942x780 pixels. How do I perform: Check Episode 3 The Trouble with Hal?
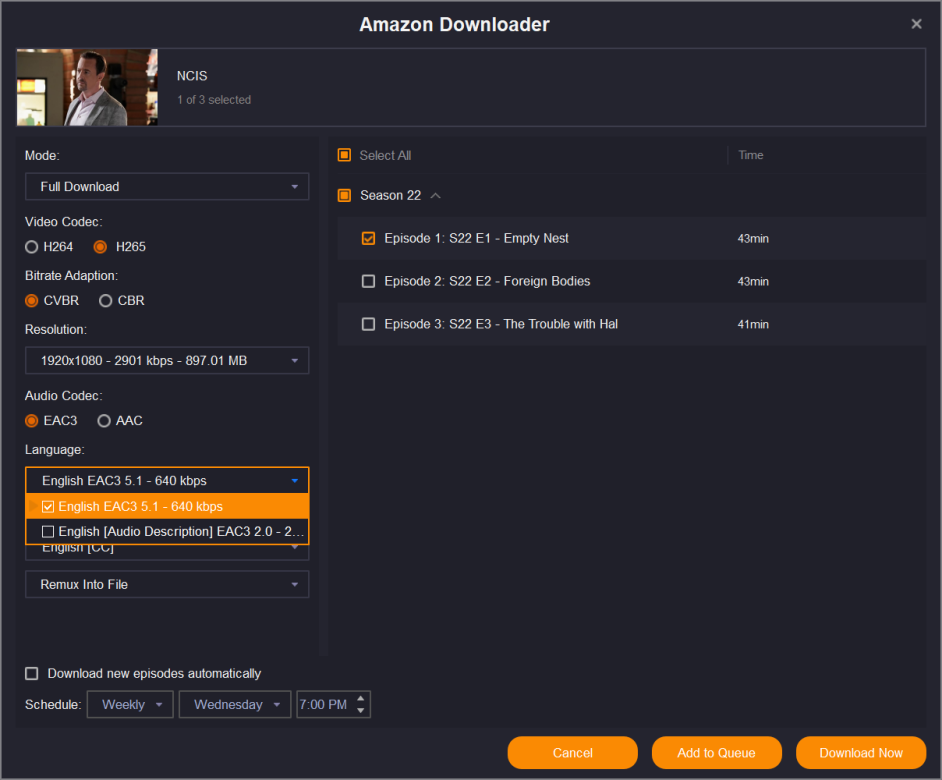point(368,325)
